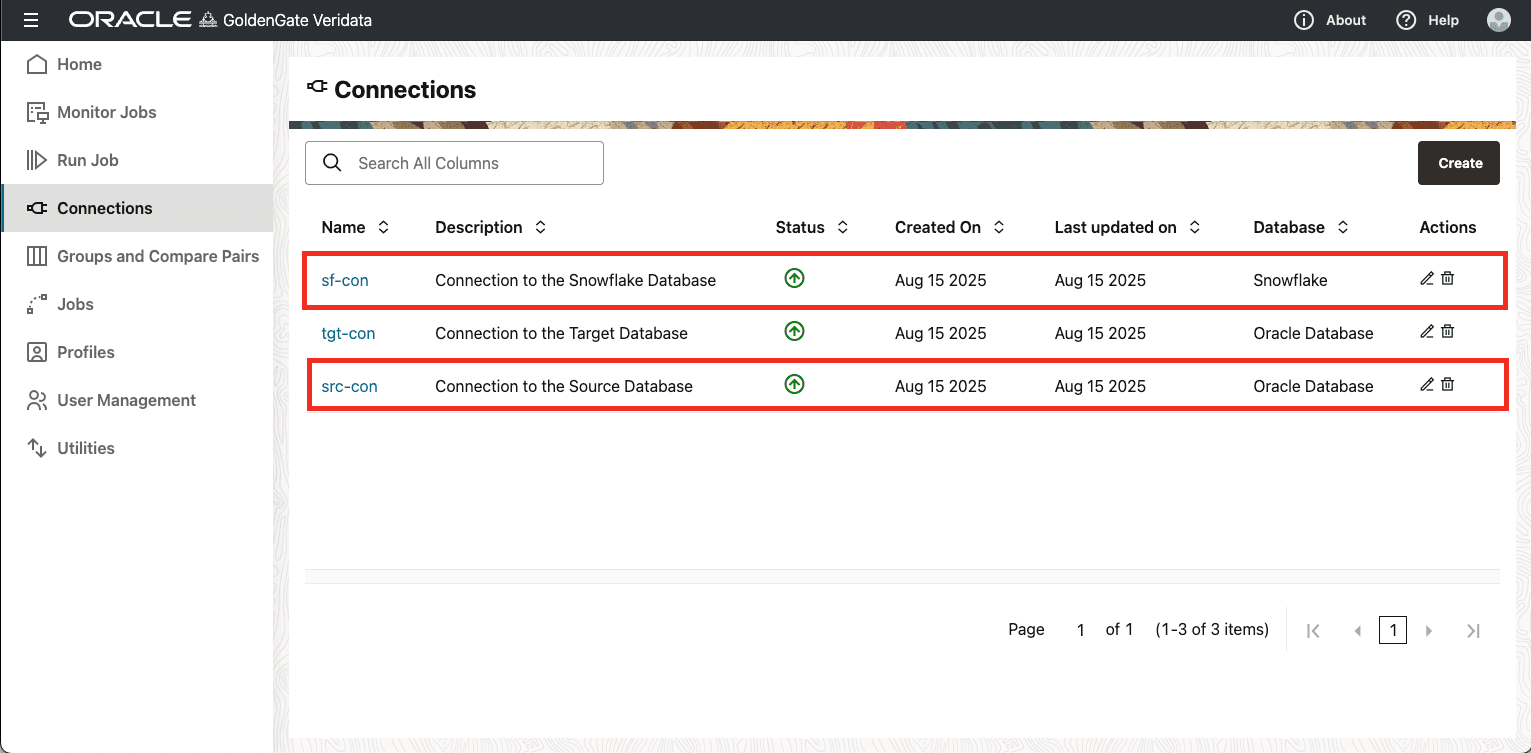The height and width of the screenshot is (753, 1531).
Task: Click the Jobs sidebar icon
Action: 37,304
